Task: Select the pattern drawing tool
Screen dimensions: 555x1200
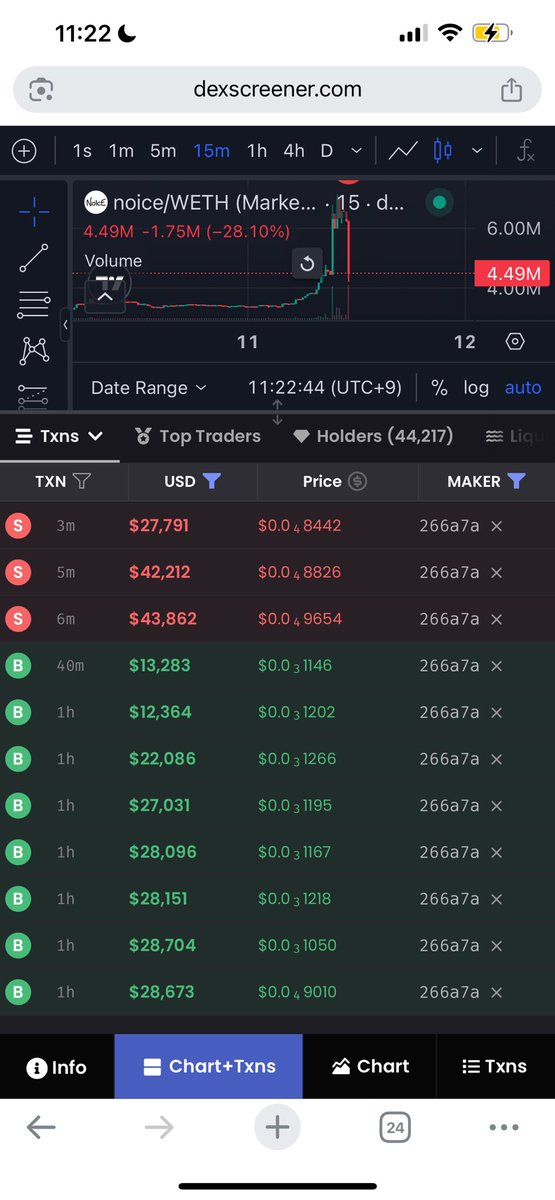Action: 34,350
